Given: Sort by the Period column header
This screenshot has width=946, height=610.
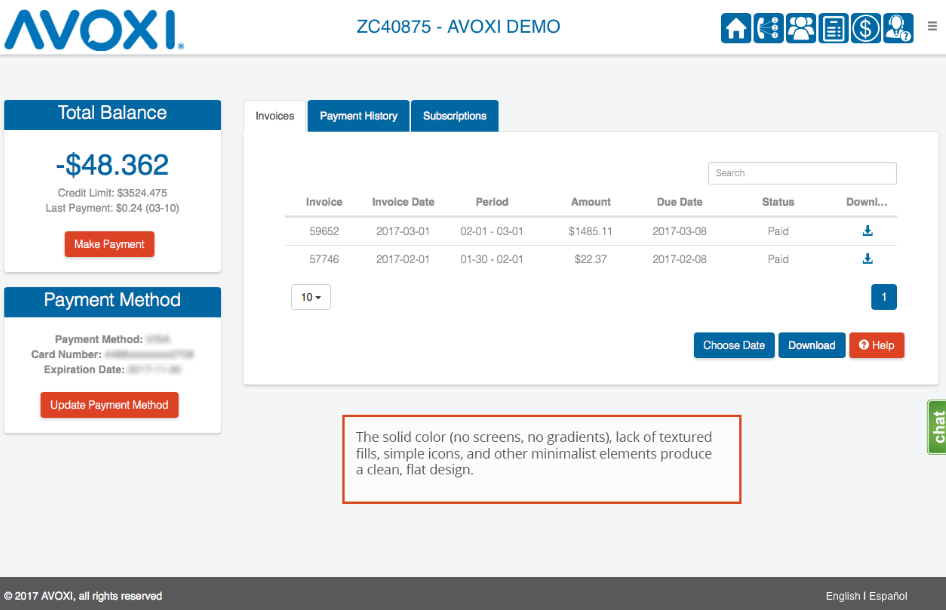Looking at the screenshot, I should pyautogui.click(x=492, y=202).
